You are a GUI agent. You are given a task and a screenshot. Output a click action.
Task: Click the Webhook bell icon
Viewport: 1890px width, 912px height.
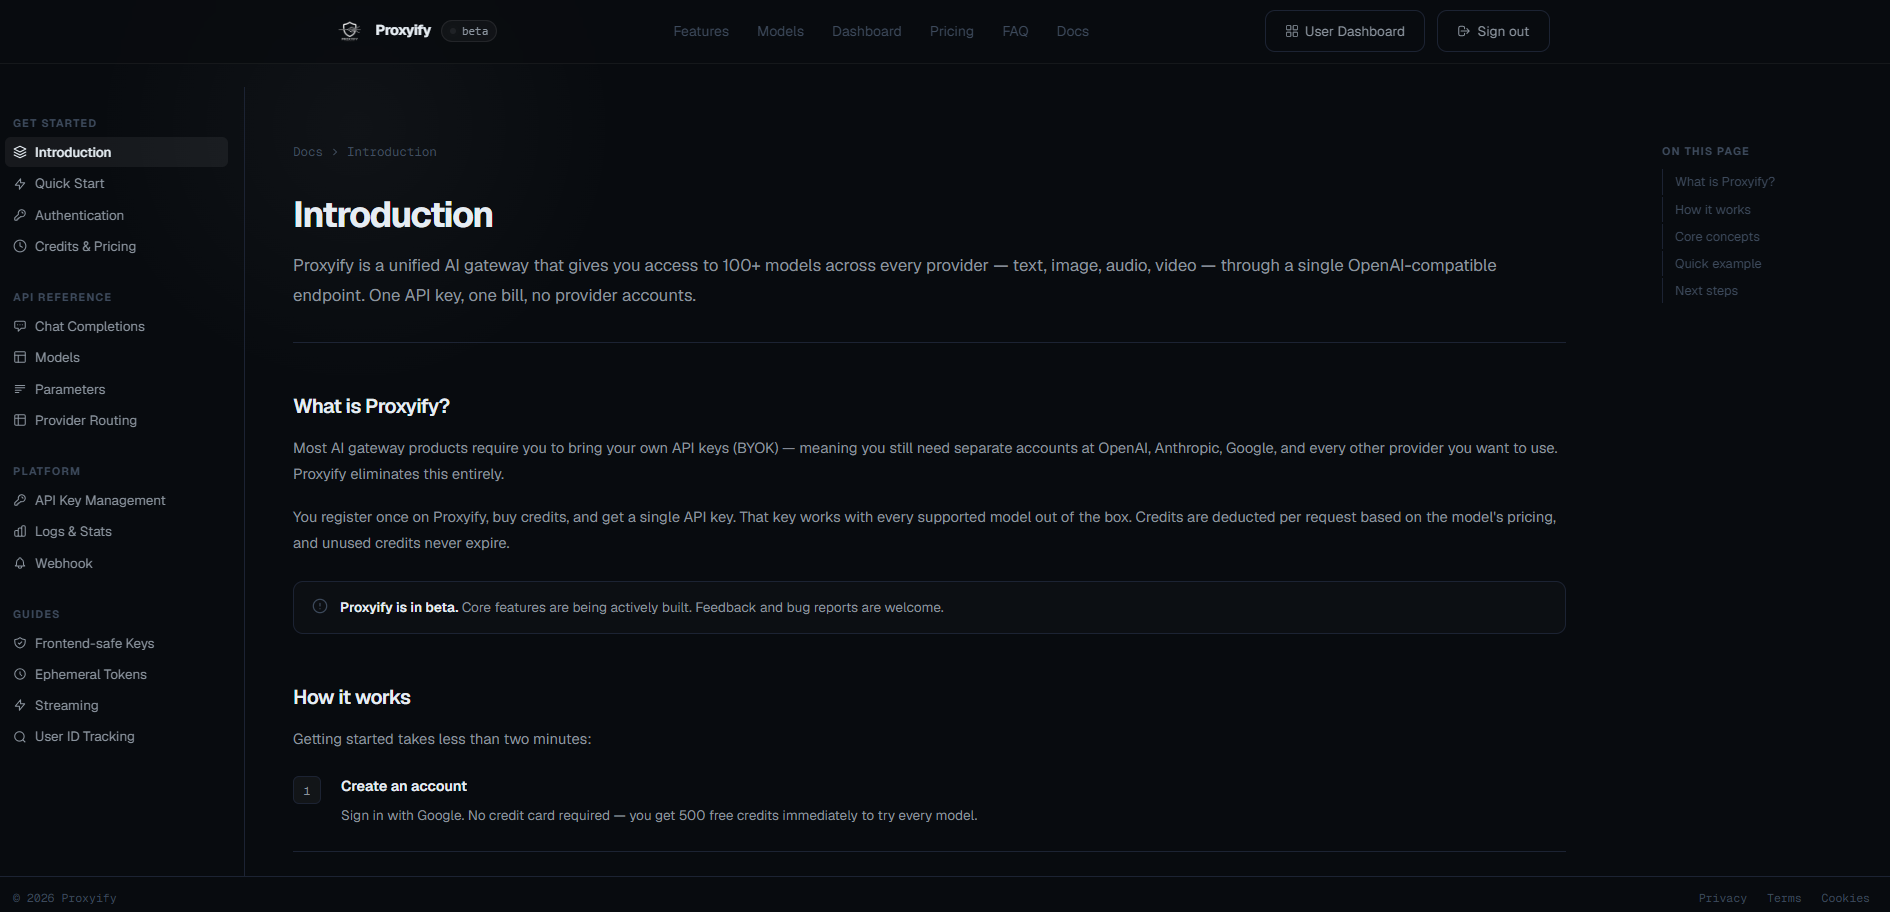(x=20, y=563)
